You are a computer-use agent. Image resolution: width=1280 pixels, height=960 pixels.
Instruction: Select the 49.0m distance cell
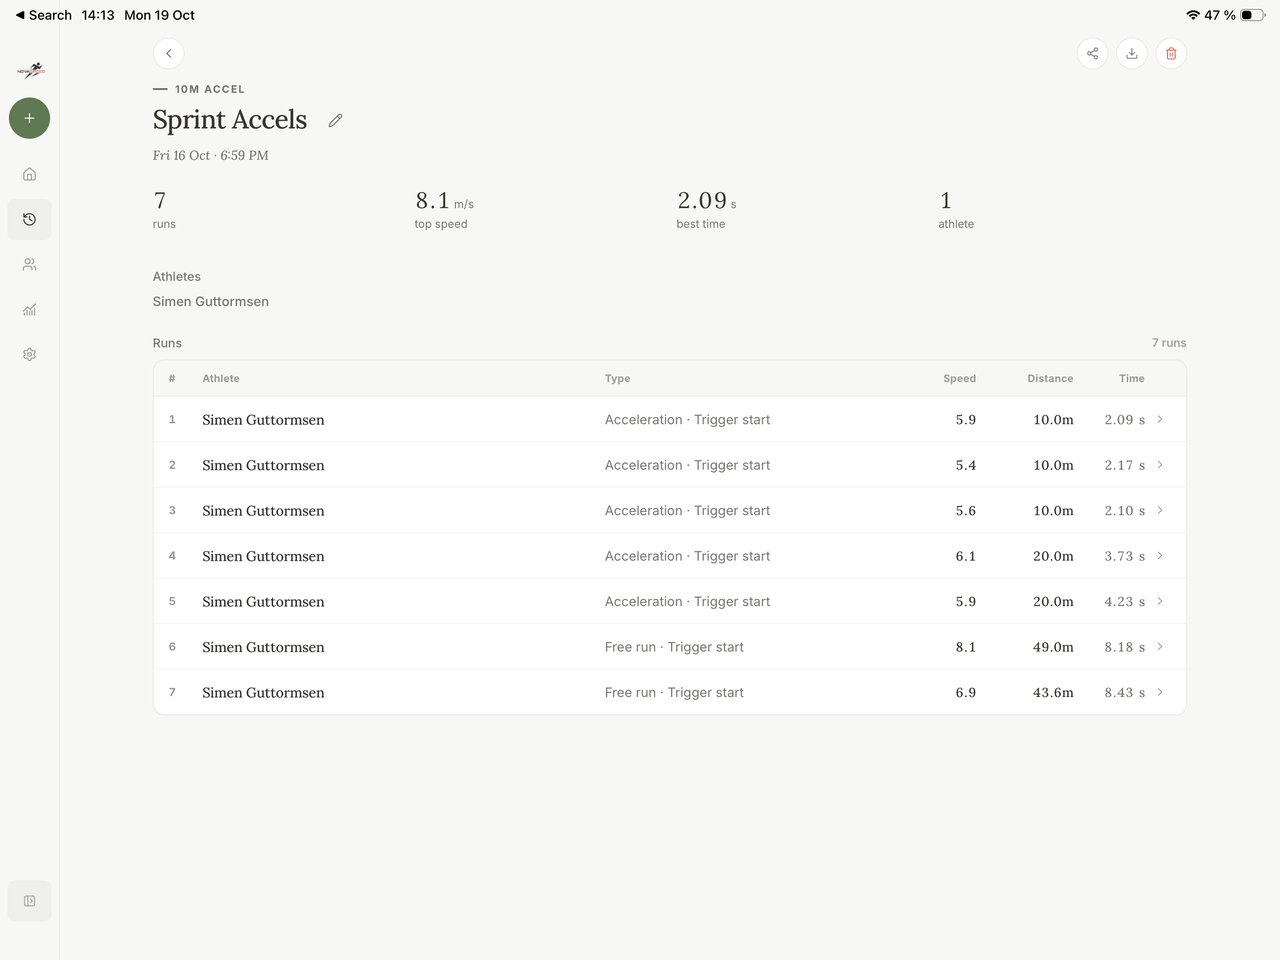(x=1053, y=647)
